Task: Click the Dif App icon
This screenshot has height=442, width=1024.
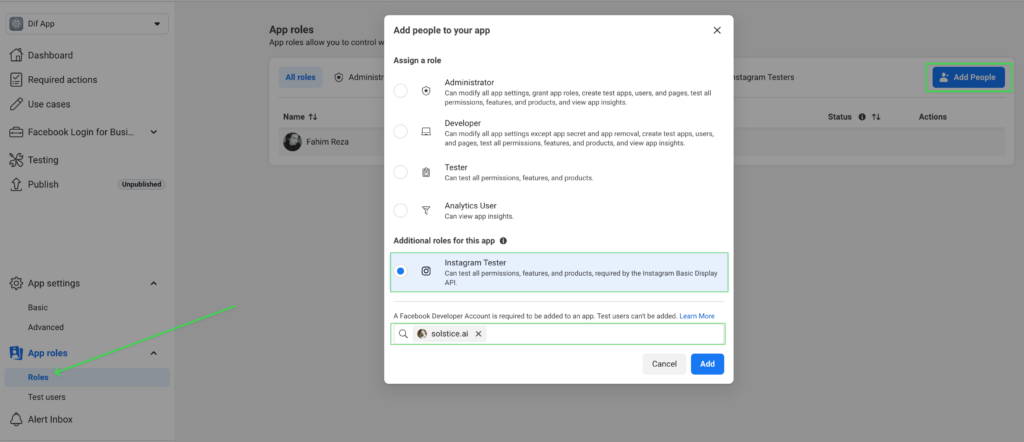Action: point(16,24)
